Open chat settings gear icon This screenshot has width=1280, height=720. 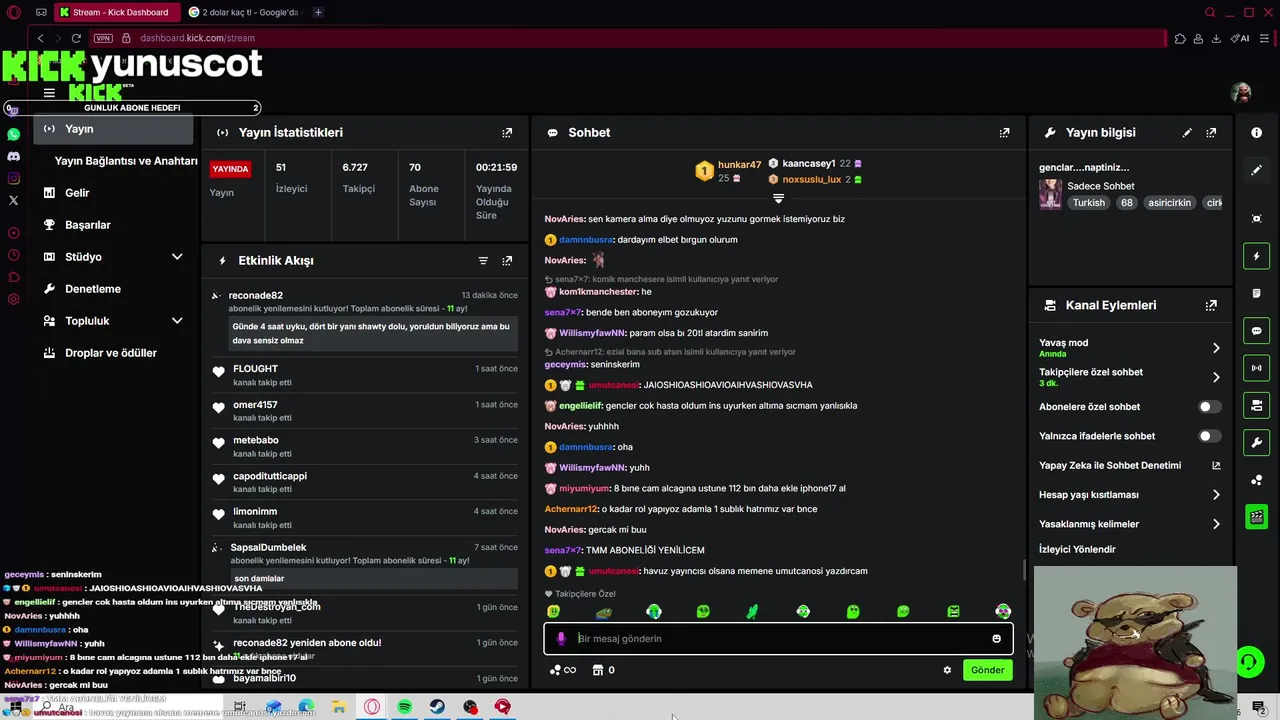pos(947,670)
